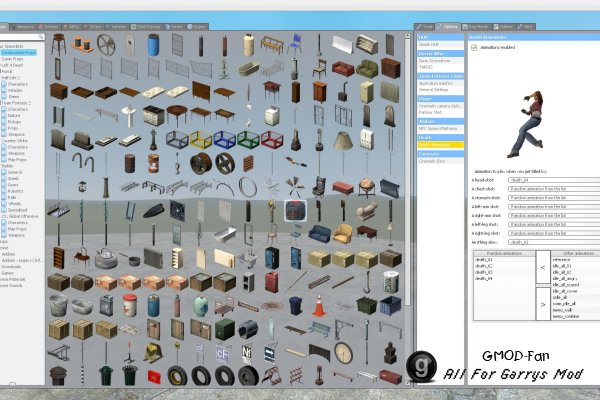Open the left-leg shot animation dropdown
This screenshot has height=400, width=600.
click(x=554, y=224)
